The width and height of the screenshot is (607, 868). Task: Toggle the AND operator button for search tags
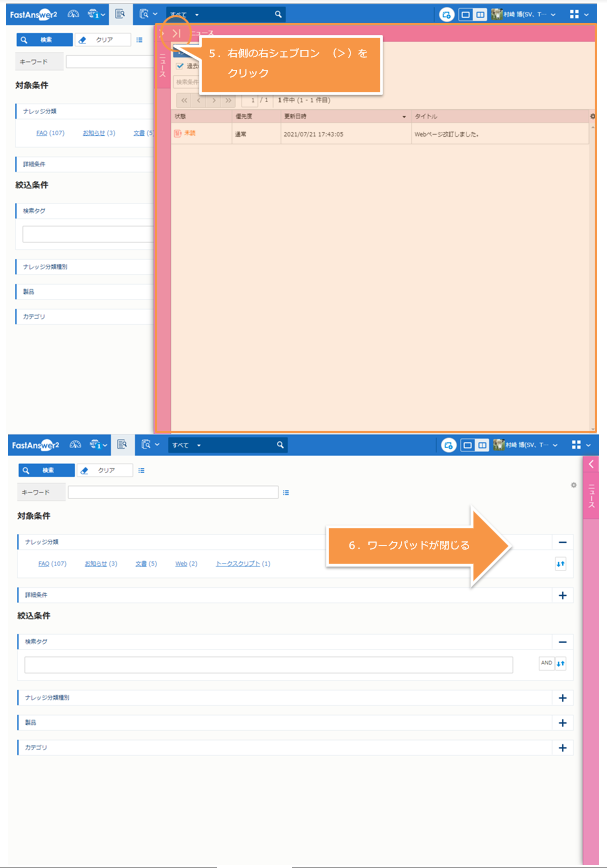(546, 663)
